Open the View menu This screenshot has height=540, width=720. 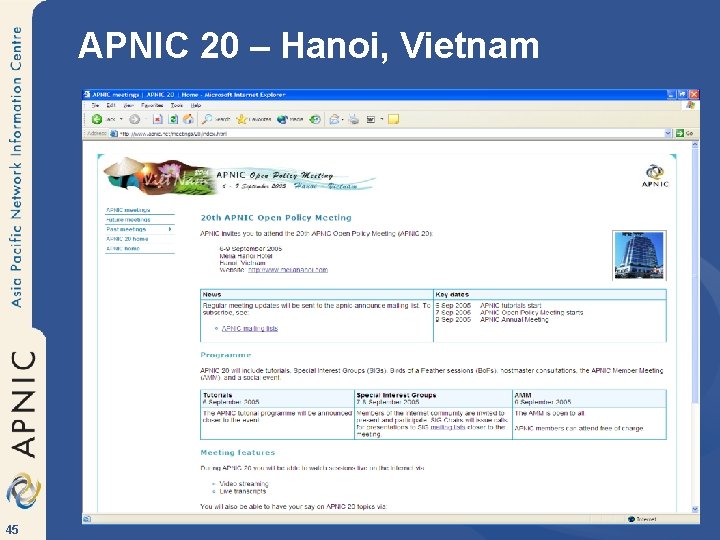(x=128, y=105)
